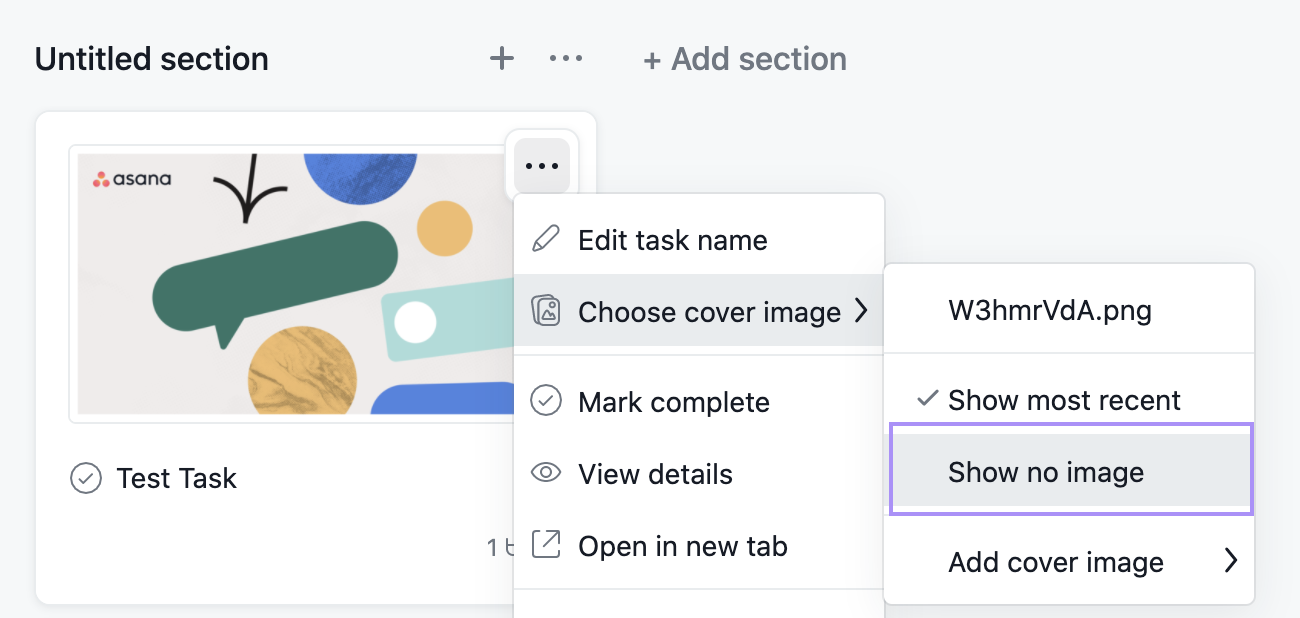Image resolution: width=1300 pixels, height=618 pixels.
Task: Select the checked Show most recent option
Action: 1064,401
